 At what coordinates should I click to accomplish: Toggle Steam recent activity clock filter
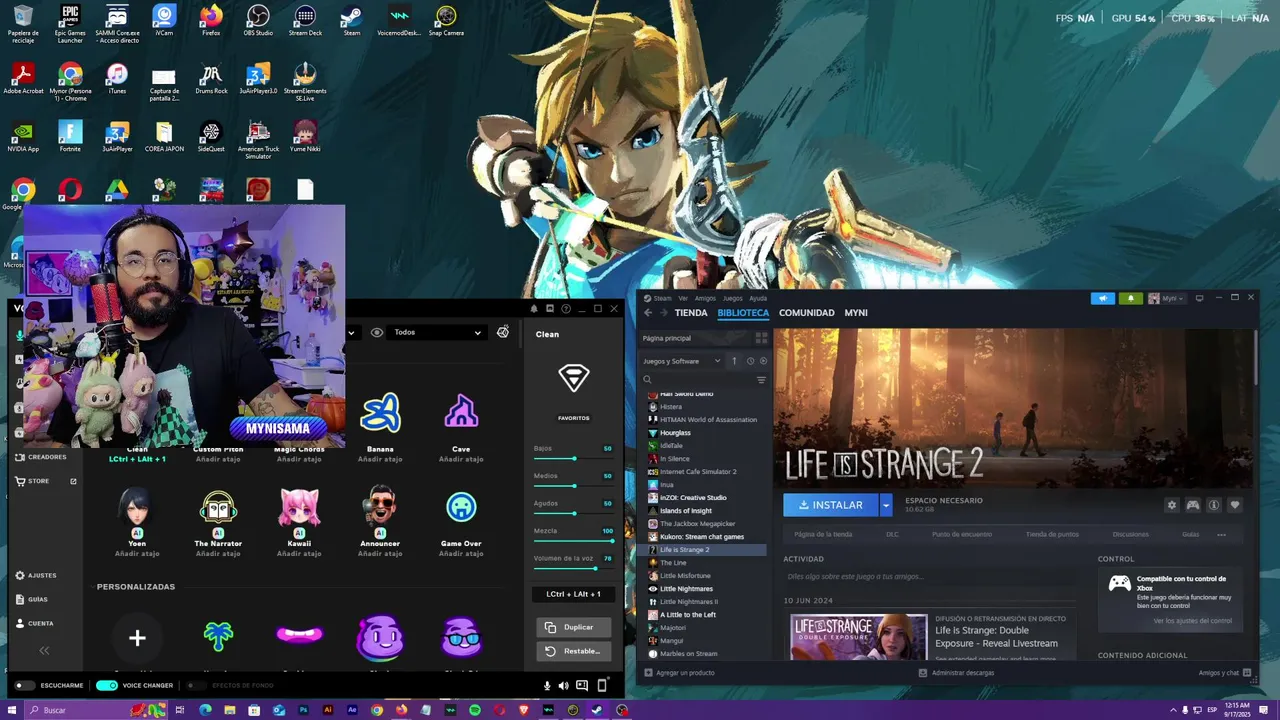[x=750, y=361]
